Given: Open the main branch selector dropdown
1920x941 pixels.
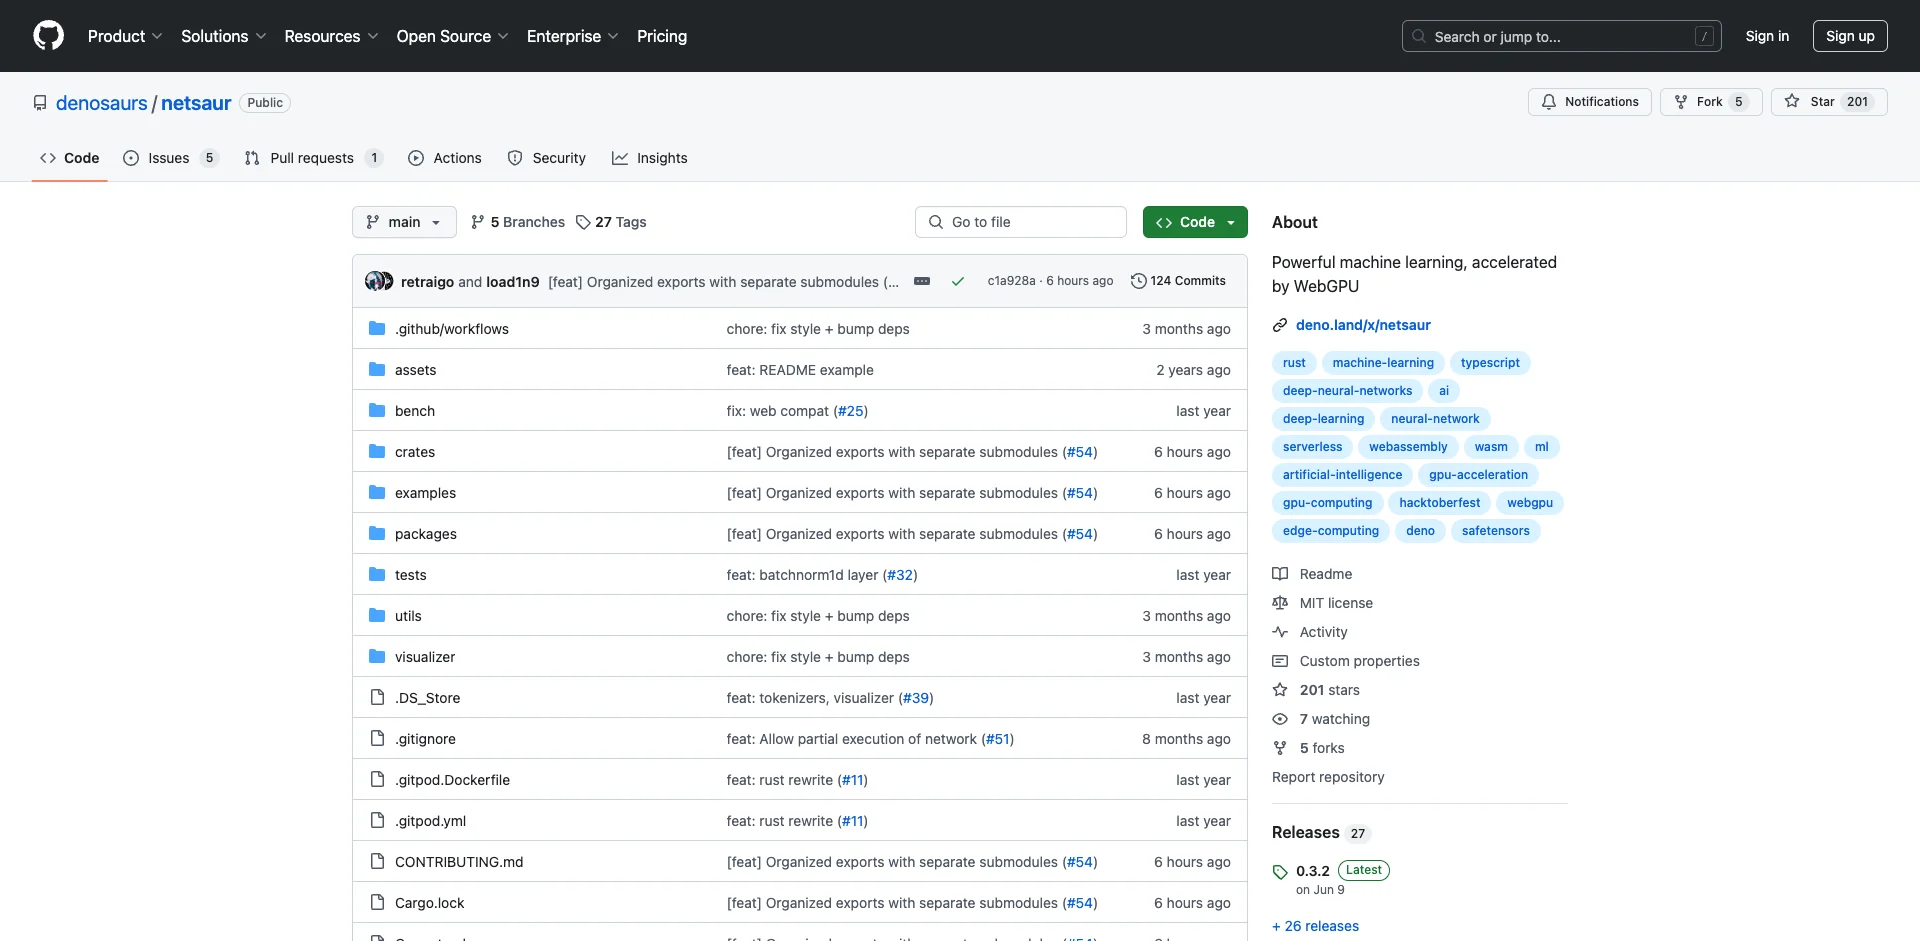Looking at the screenshot, I should [x=404, y=222].
